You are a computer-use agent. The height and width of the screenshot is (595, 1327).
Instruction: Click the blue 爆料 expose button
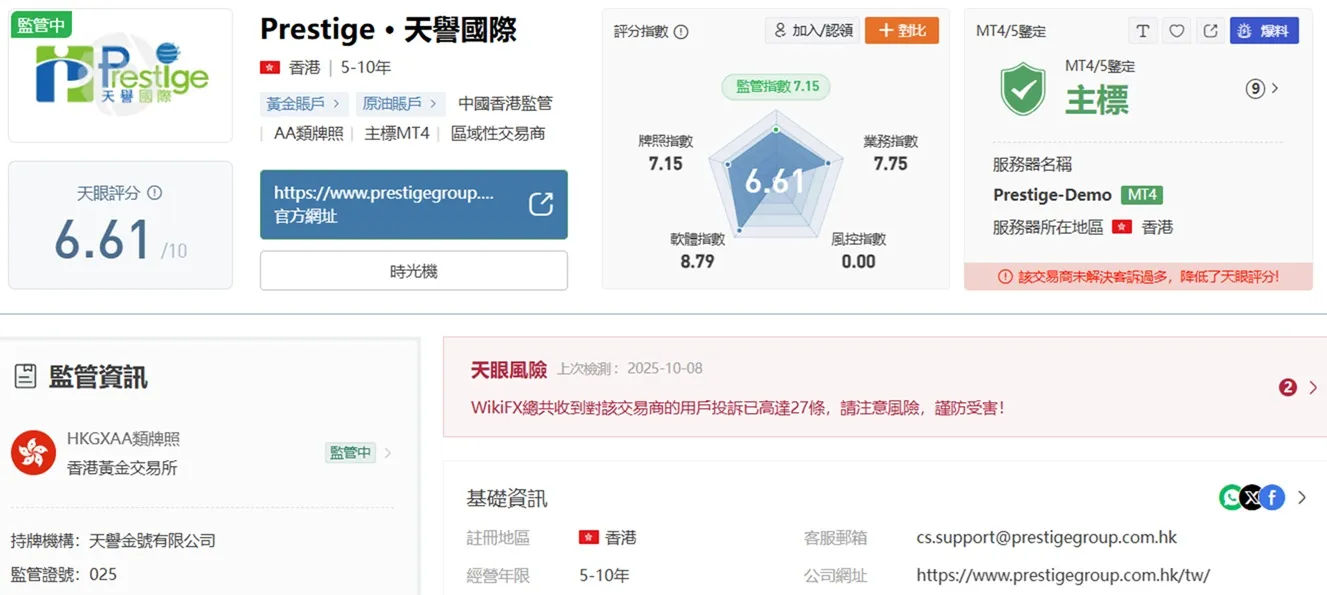click(x=1264, y=31)
